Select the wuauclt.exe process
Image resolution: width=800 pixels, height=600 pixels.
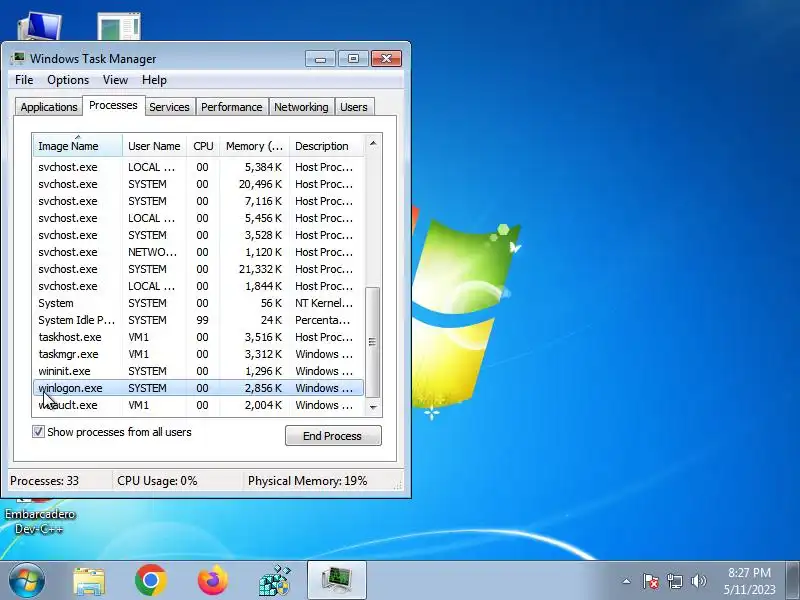pyautogui.click(x=198, y=405)
